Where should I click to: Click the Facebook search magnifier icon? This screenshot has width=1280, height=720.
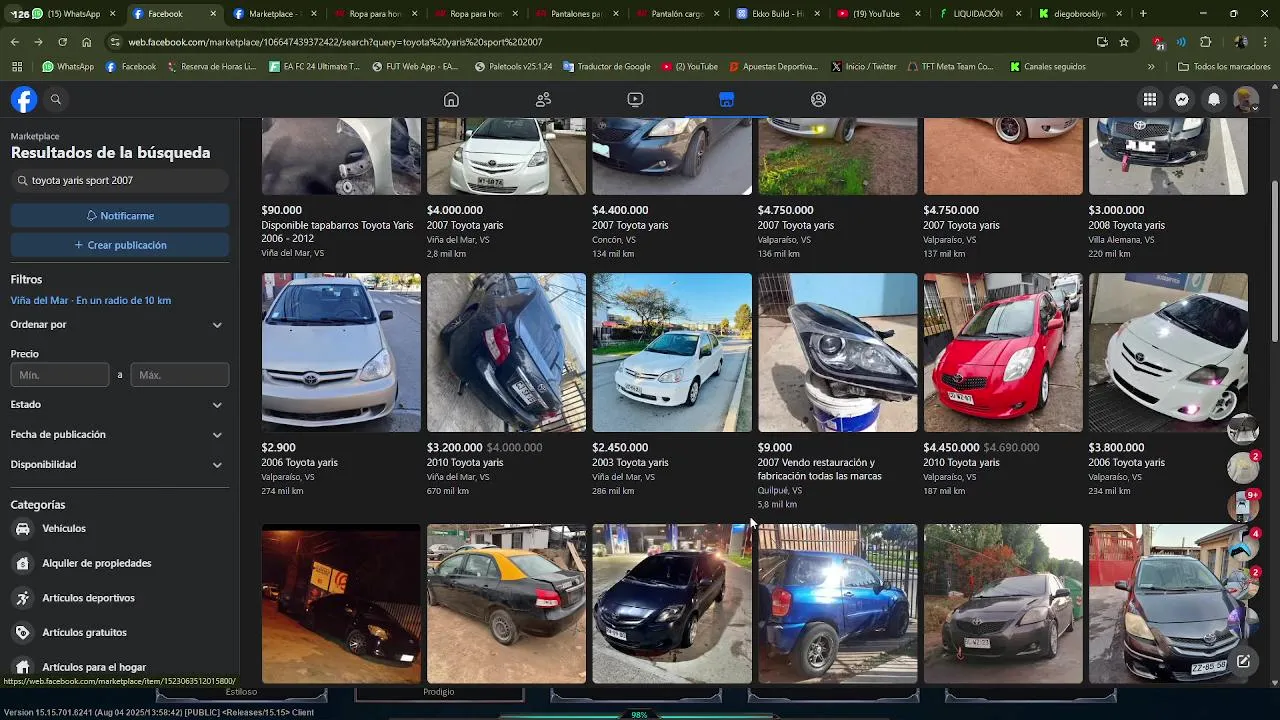(56, 99)
